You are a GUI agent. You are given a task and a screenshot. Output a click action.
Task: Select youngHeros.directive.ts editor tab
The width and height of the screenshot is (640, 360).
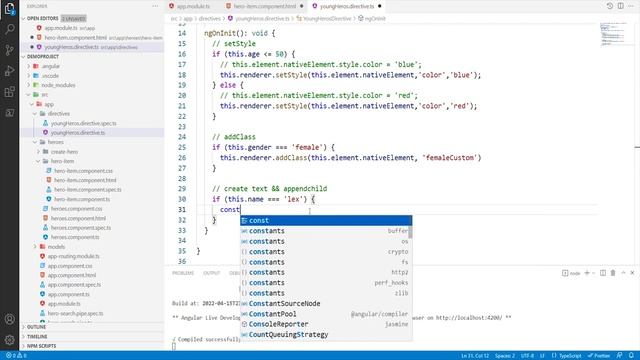click(347, 6)
